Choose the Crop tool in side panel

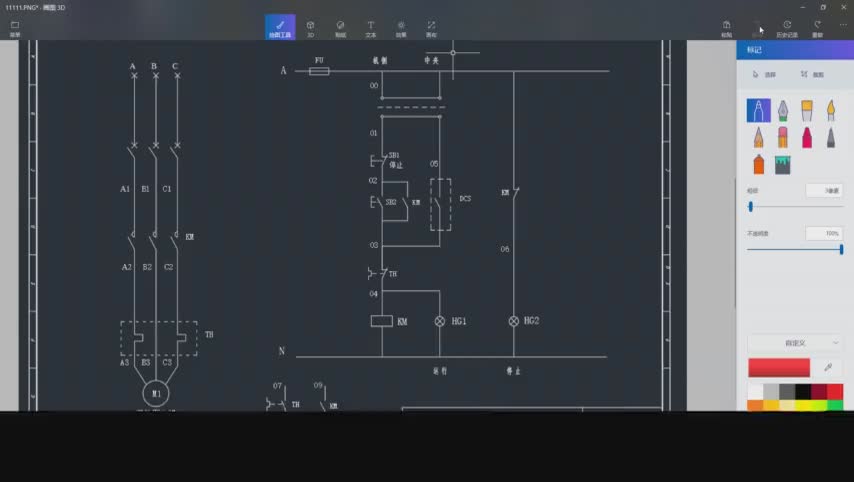812,74
